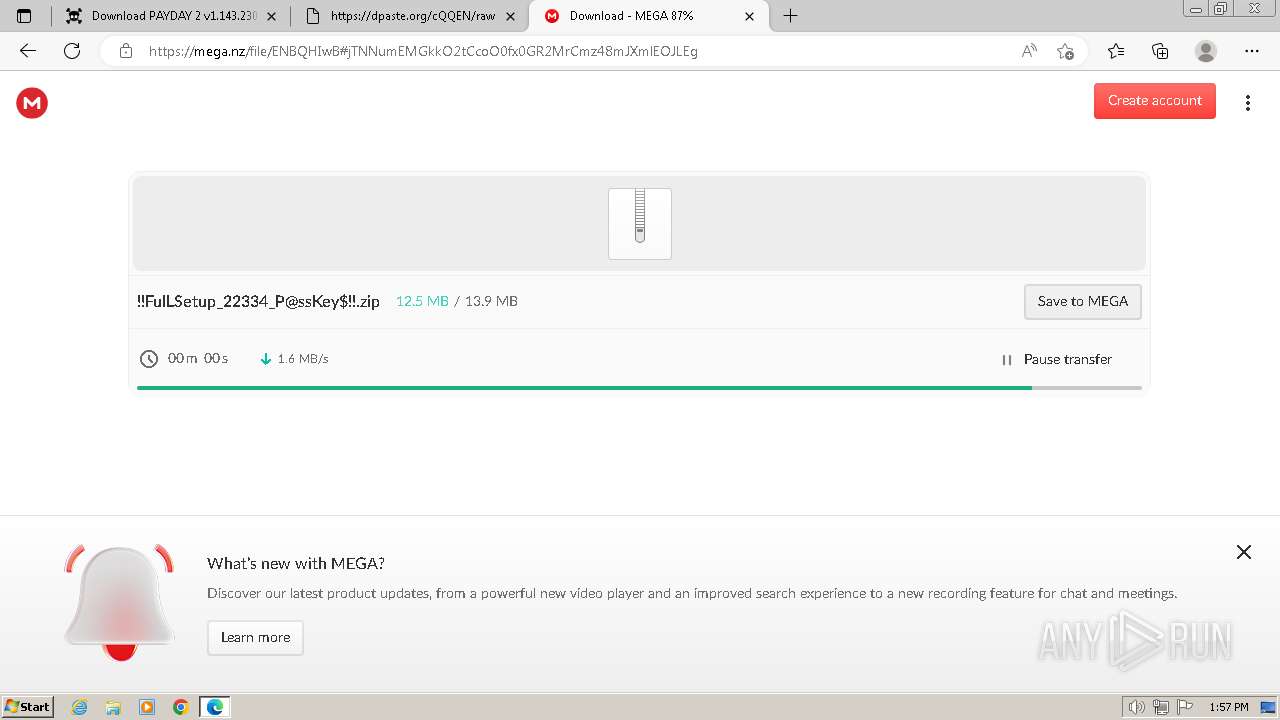The image size is (1280, 720).
Task: Open the three-dot MEGA options menu
Action: coord(1247,103)
